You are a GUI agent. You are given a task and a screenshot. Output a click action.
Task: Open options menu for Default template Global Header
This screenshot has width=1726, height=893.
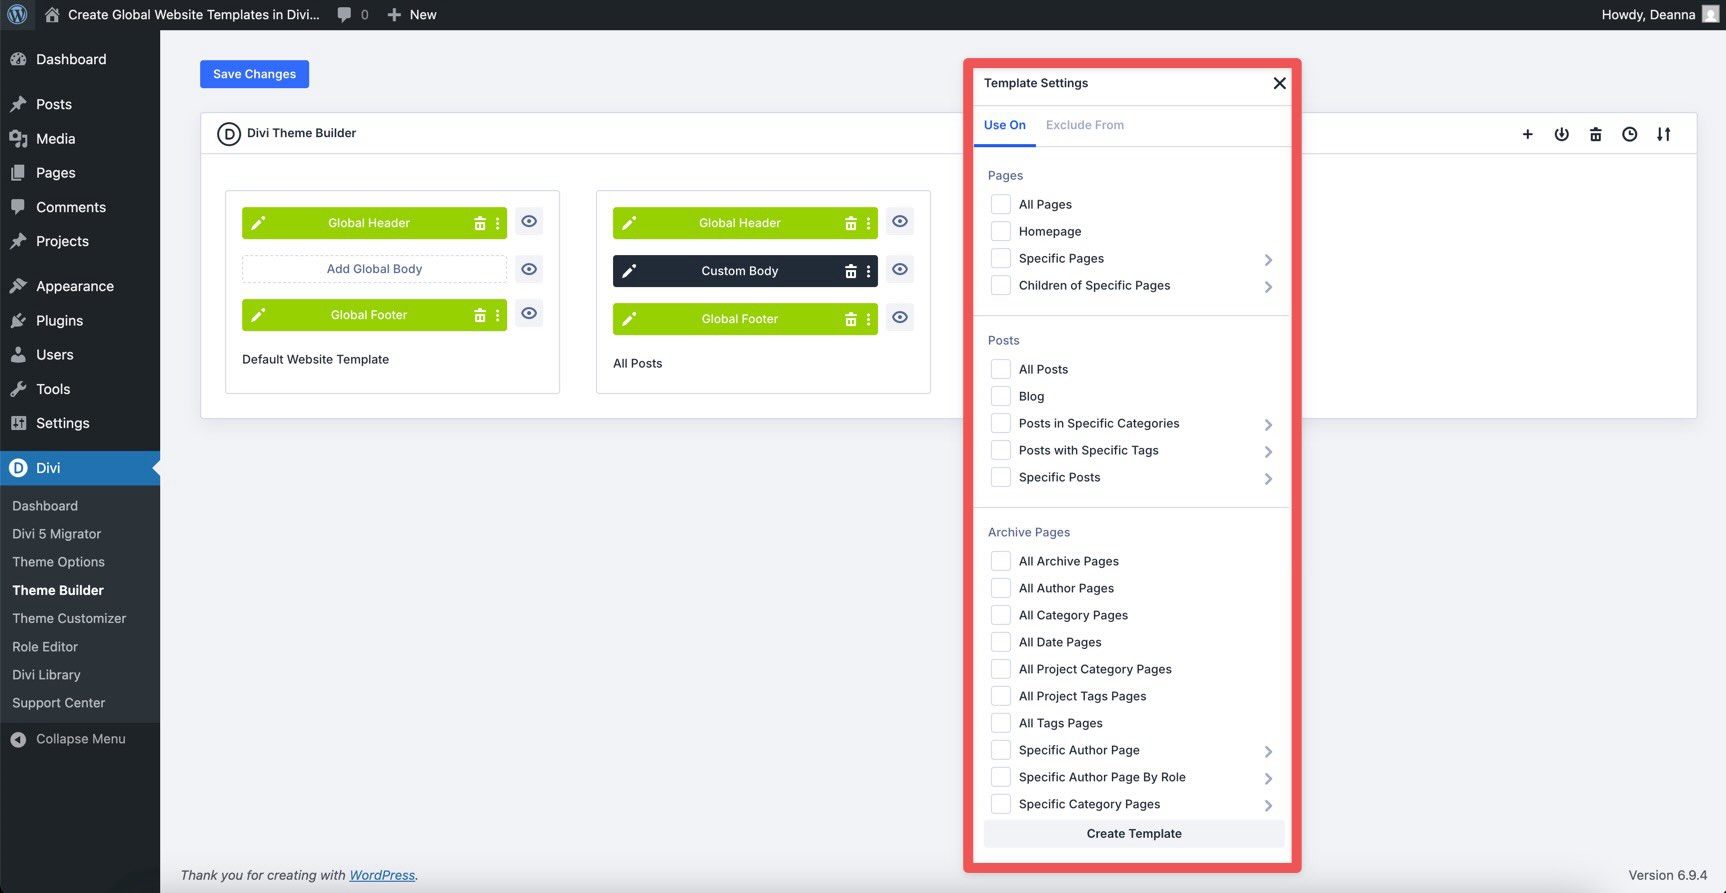(498, 223)
